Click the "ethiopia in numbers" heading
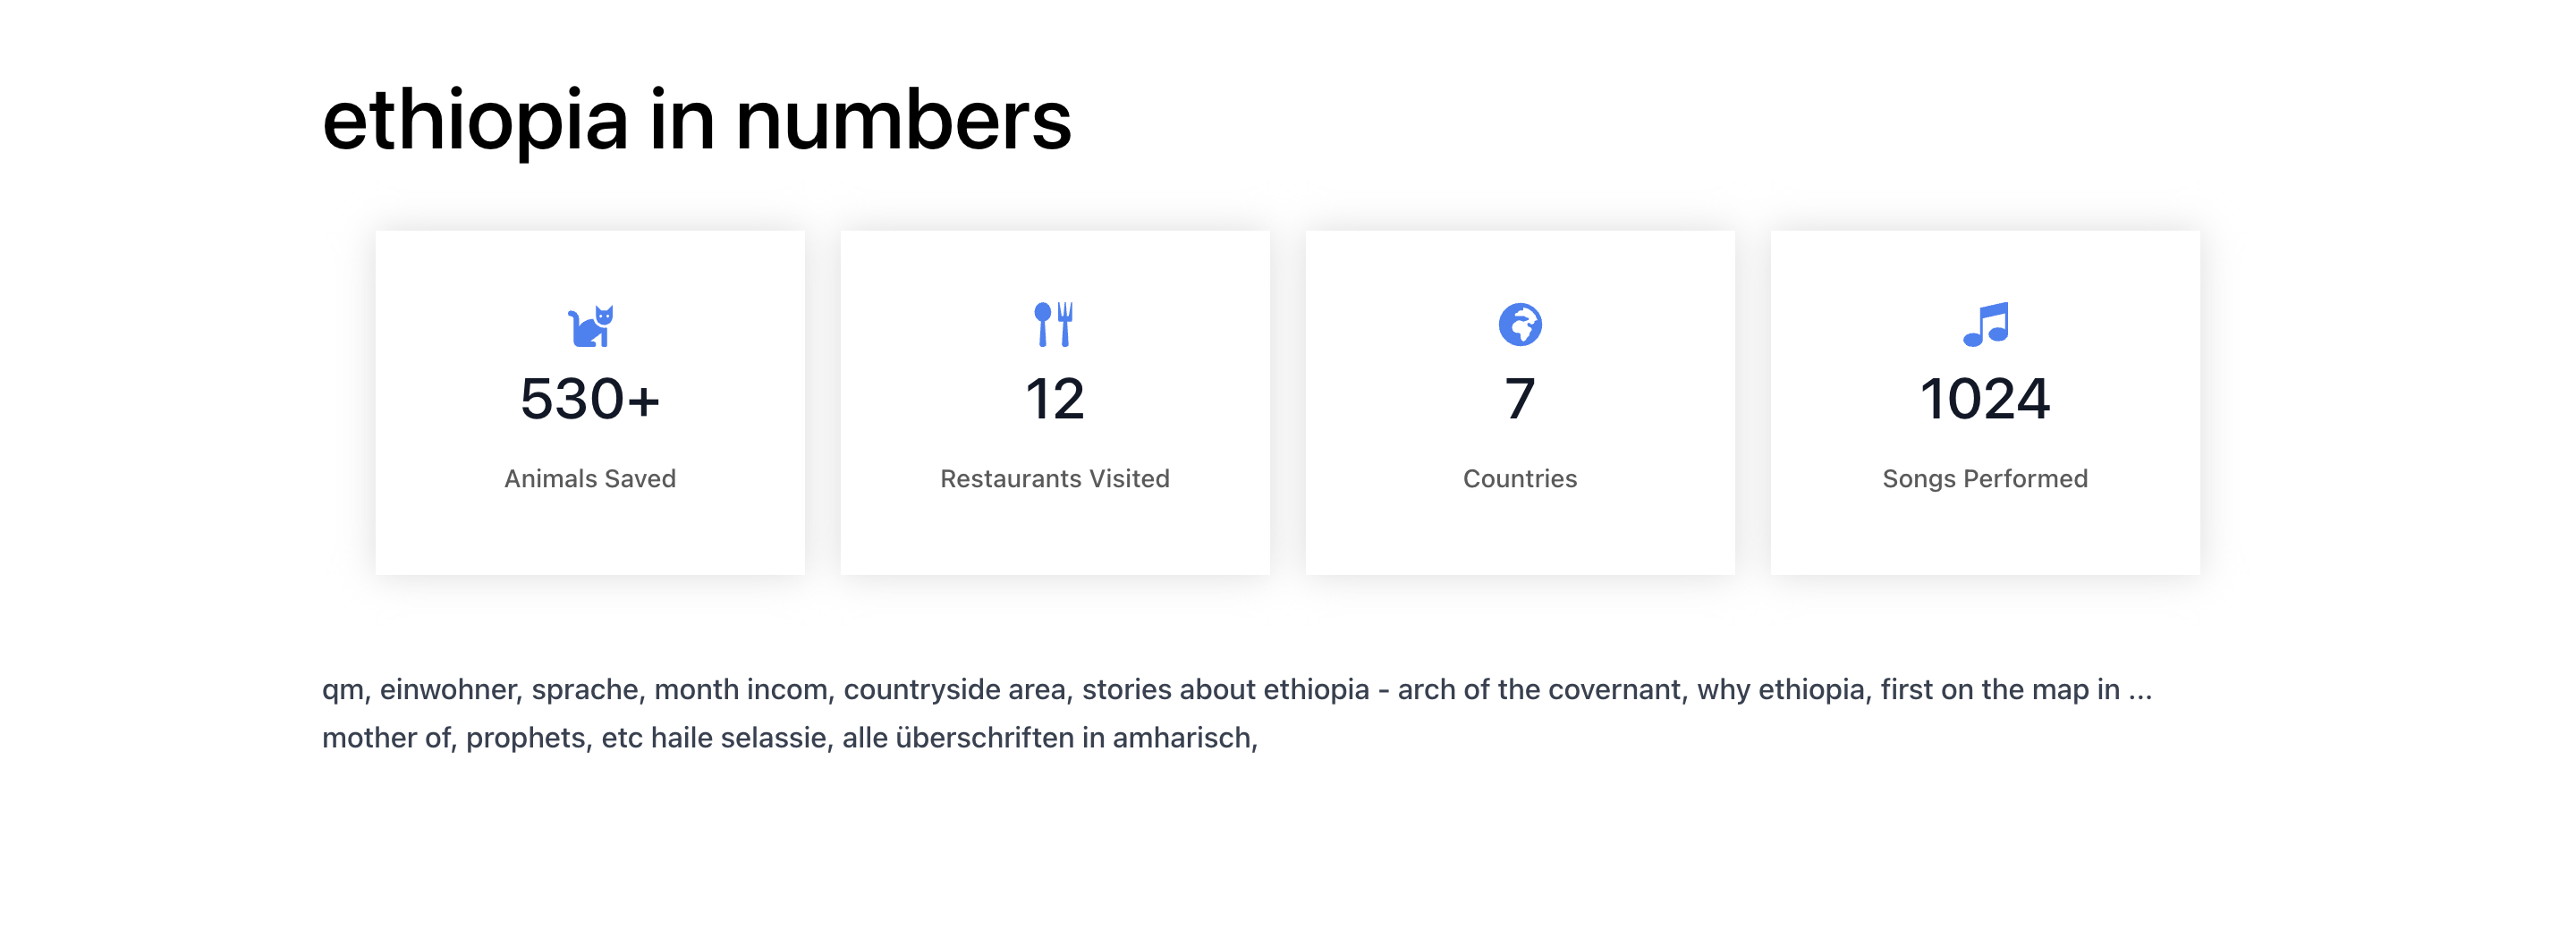 point(696,120)
